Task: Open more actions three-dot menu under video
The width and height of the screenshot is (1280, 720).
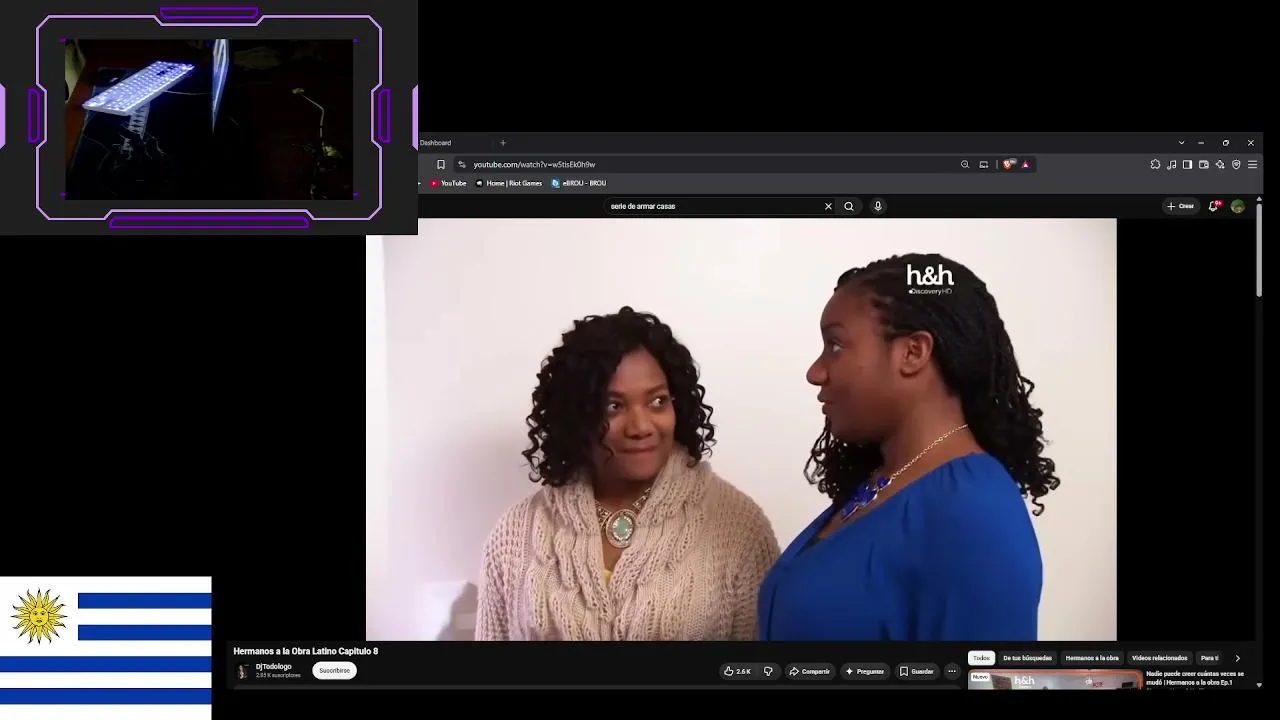Action: (952, 671)
